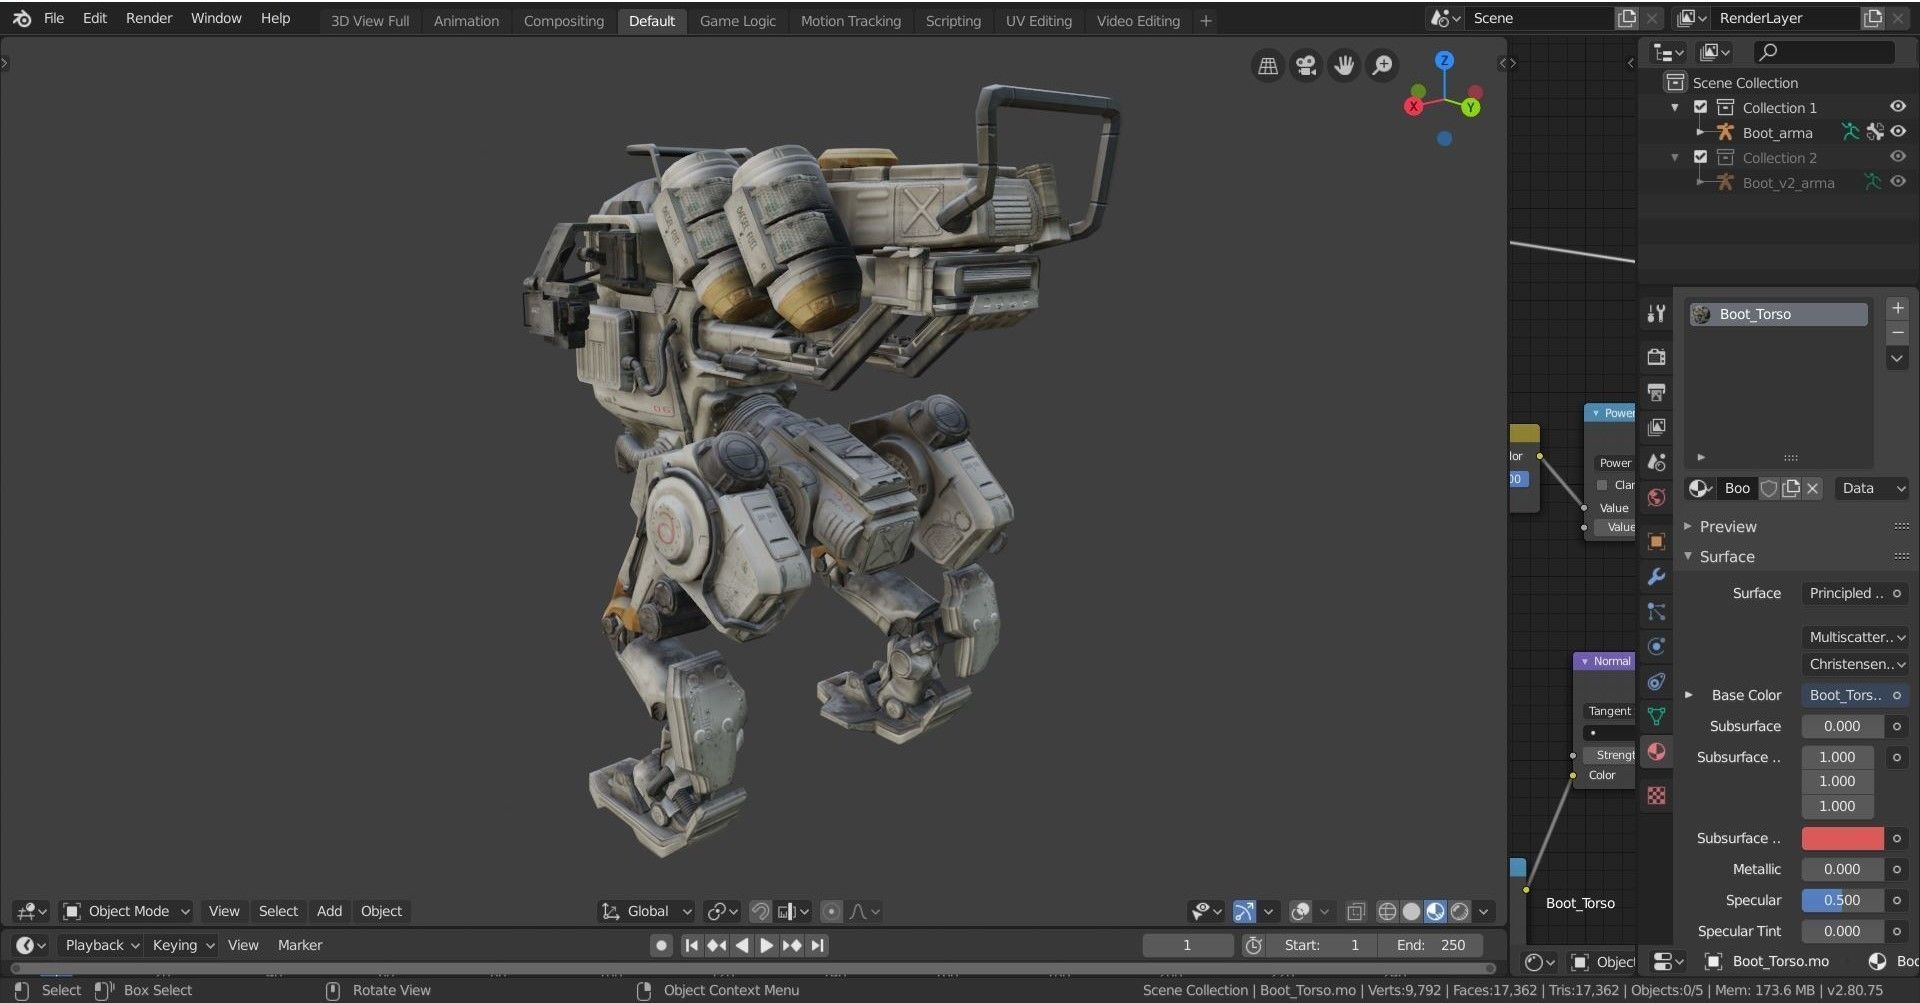Open the Global transform orientation dropdown
Viewport: 1920px width, 1003px height.
pos(646,911)
